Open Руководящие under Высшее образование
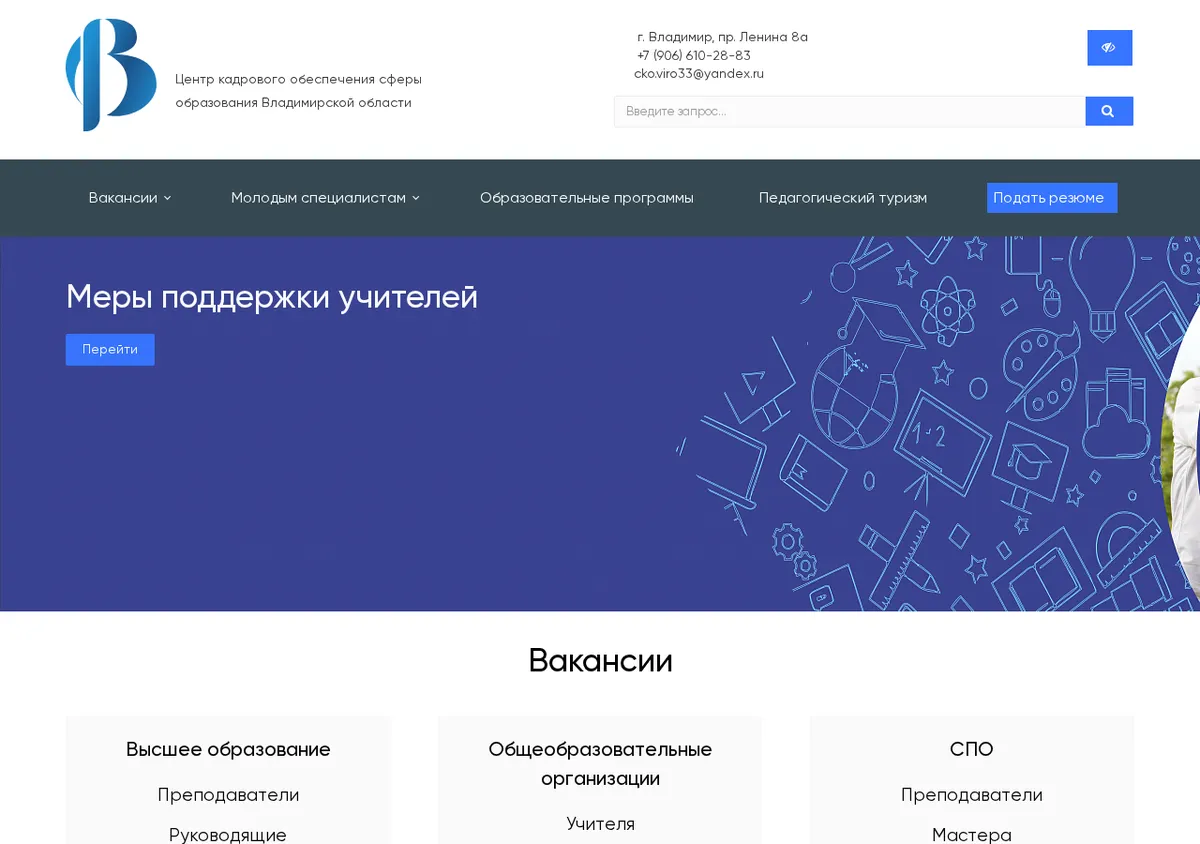The width and height of the screenshot is (1200, 844). pos(228,834)
